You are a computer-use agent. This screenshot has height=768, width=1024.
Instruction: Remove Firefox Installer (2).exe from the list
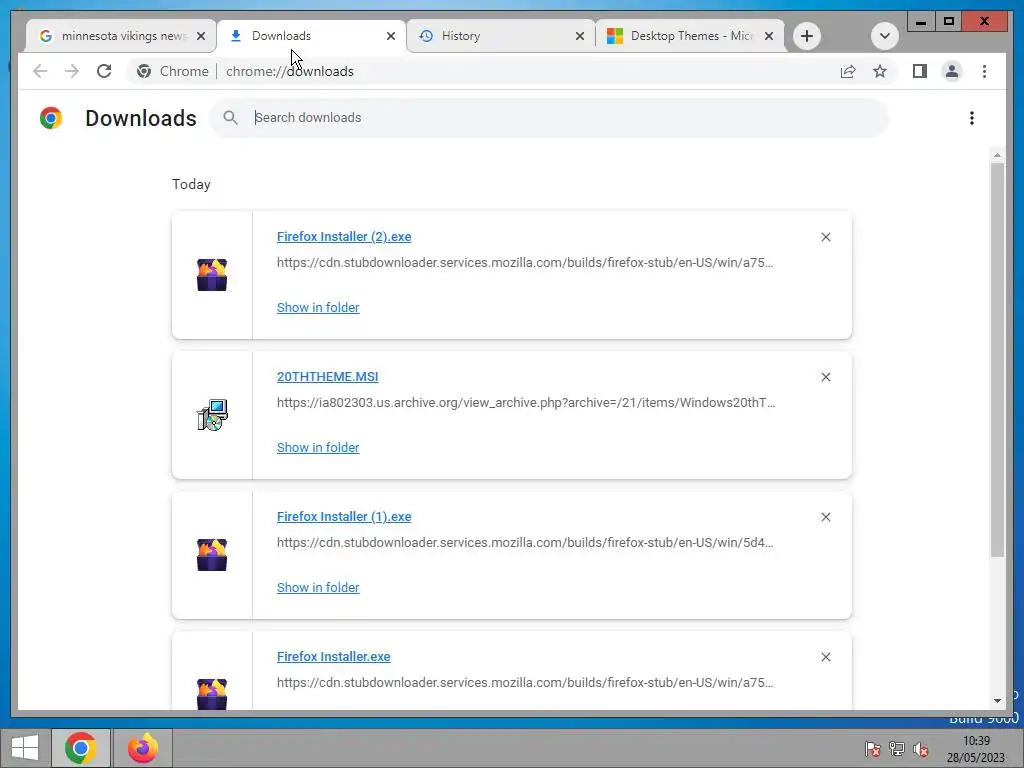pos(825,237)
